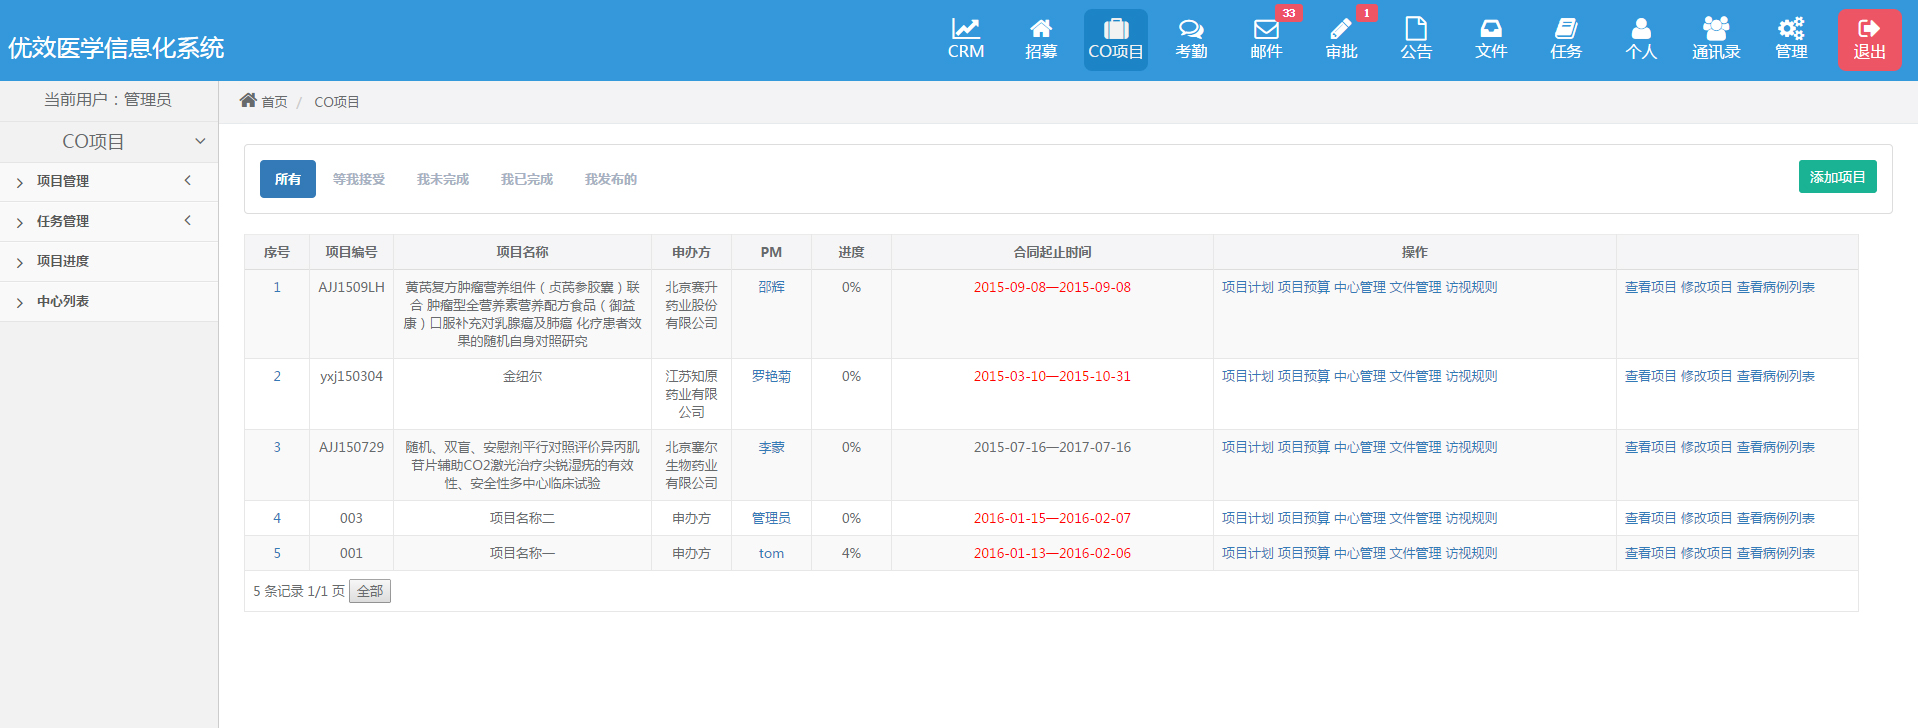Click the 全部 pagination button
This screenshot has height=728, width=1918.
tap(369, 591)
